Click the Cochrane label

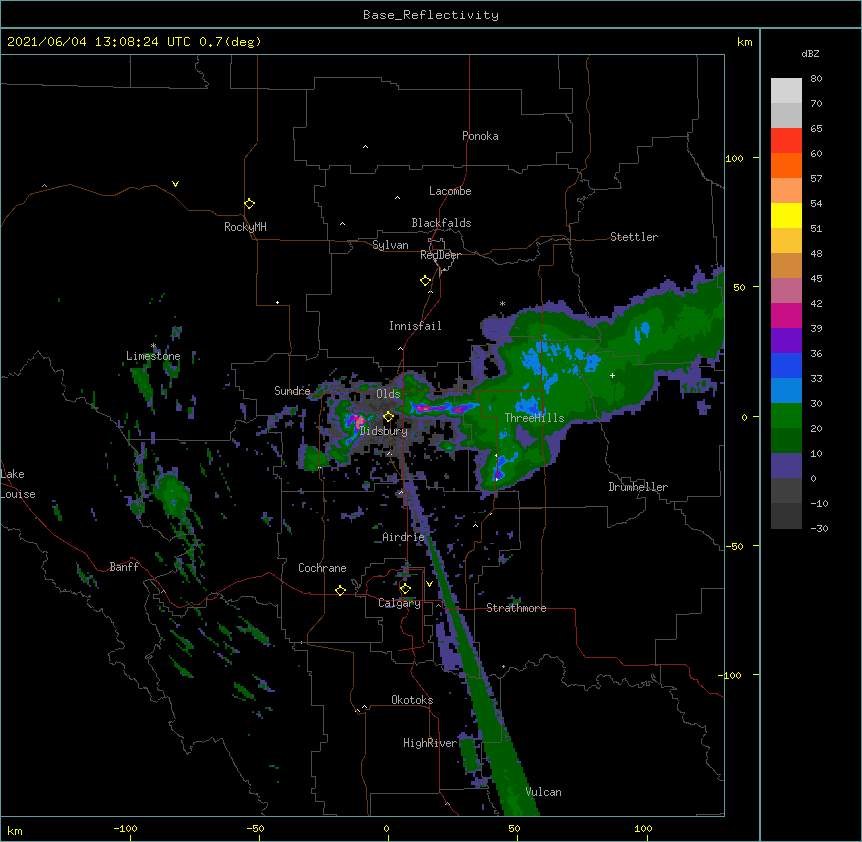tap(322, 568)
